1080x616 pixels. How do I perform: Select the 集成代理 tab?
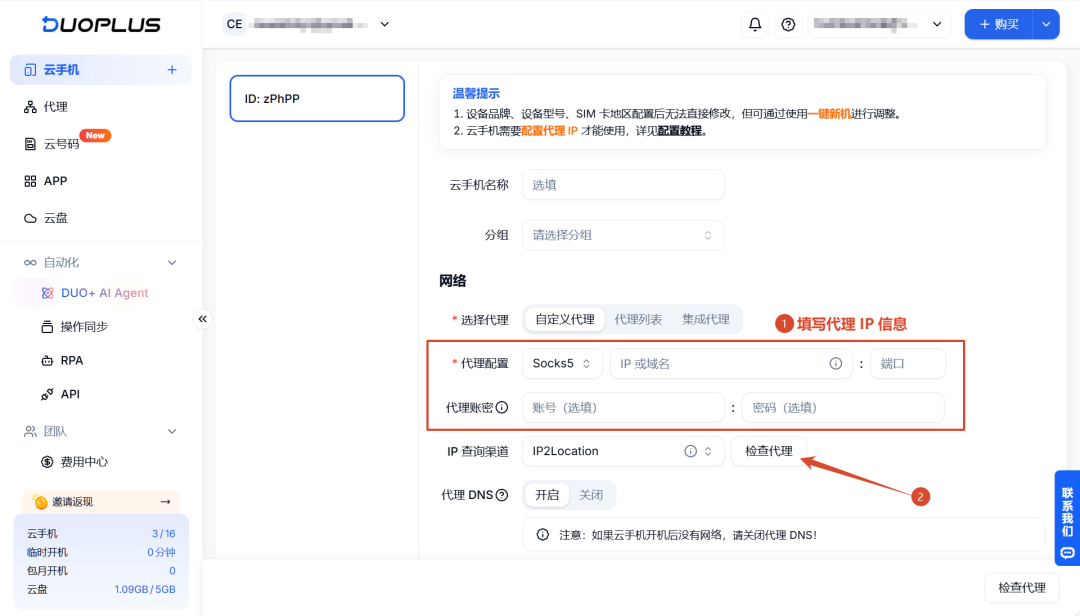(x=705, y=320)
